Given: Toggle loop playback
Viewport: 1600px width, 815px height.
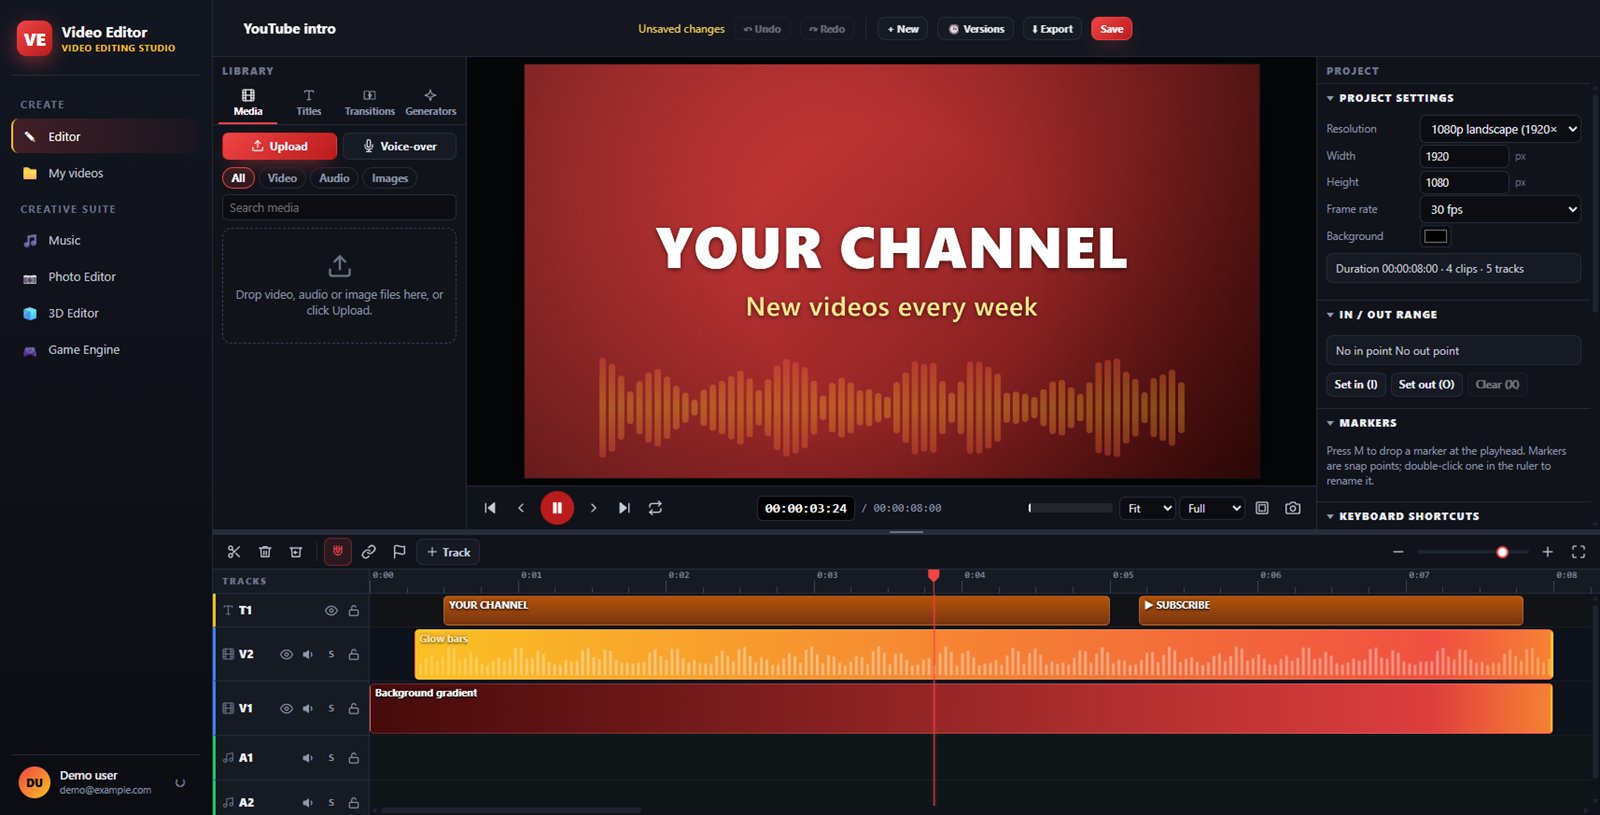Looking at the screenshot, I should pyautogui.click(x=655, y=508).
